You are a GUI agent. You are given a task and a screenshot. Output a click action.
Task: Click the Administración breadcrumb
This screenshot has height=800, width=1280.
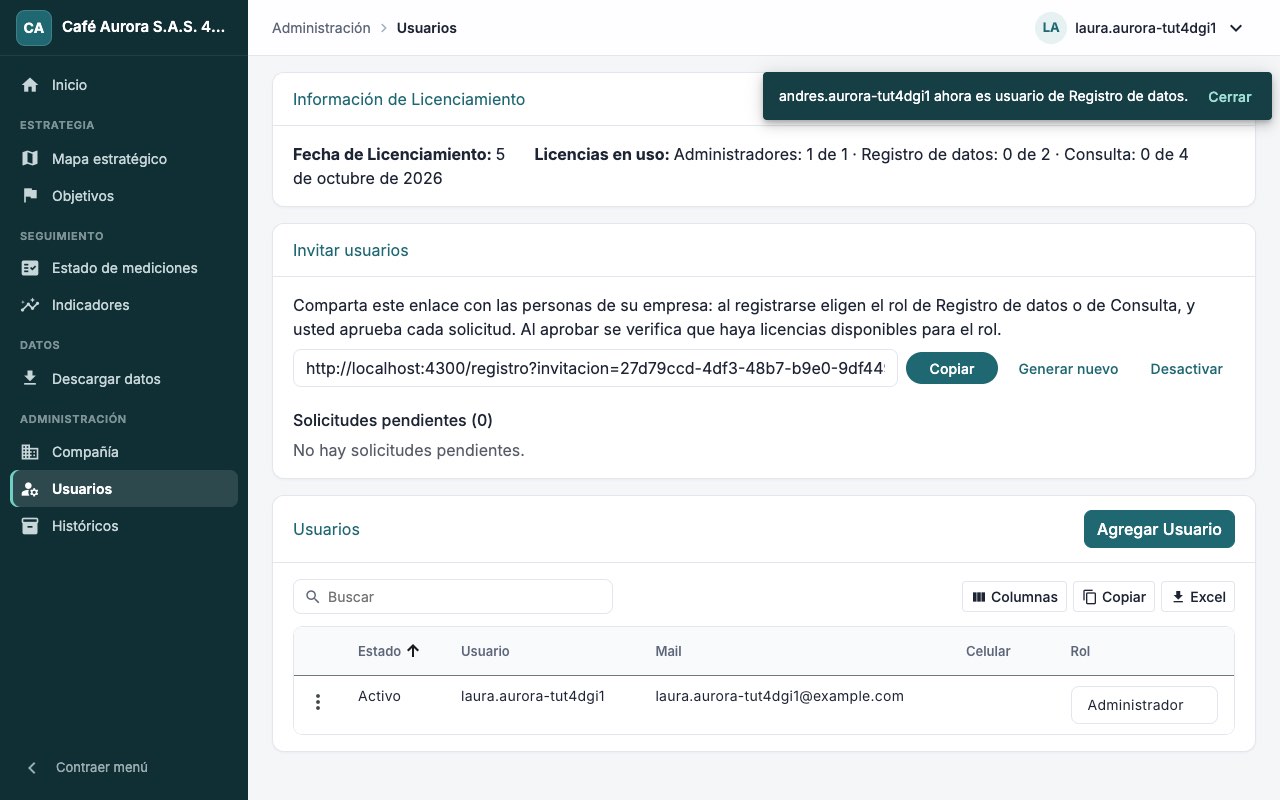point(321,28)
